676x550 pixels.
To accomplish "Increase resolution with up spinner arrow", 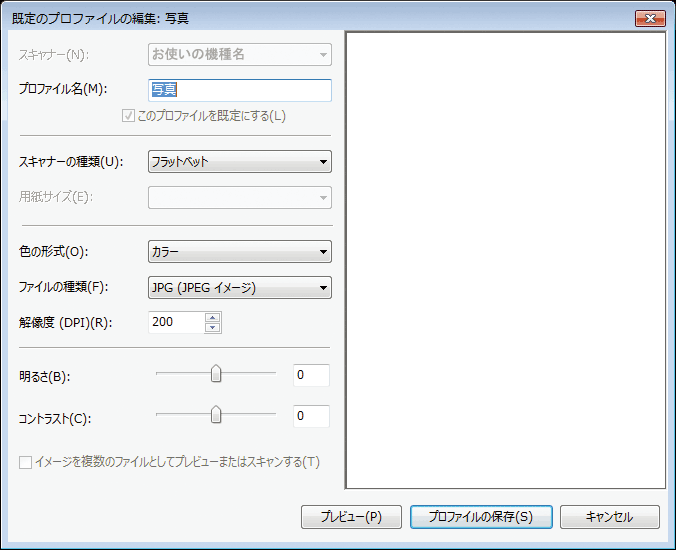I will point(212,317).
